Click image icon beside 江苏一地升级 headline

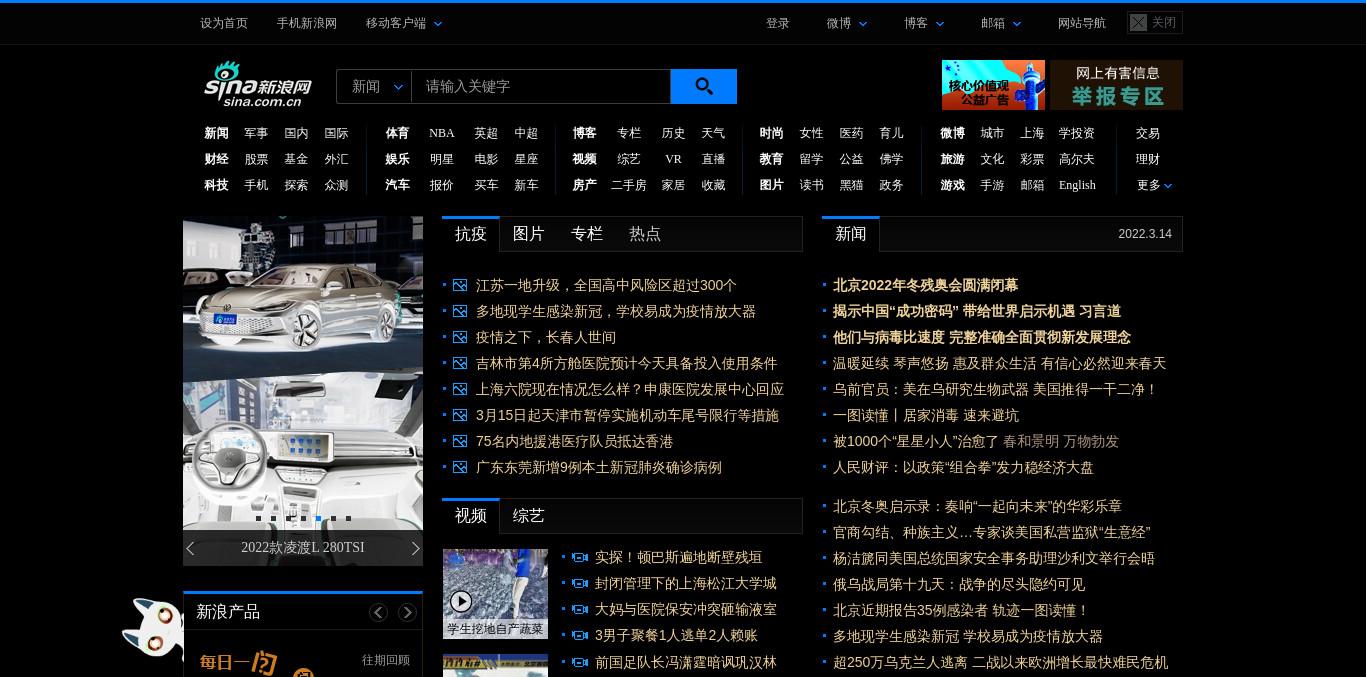tap(460, 285)
